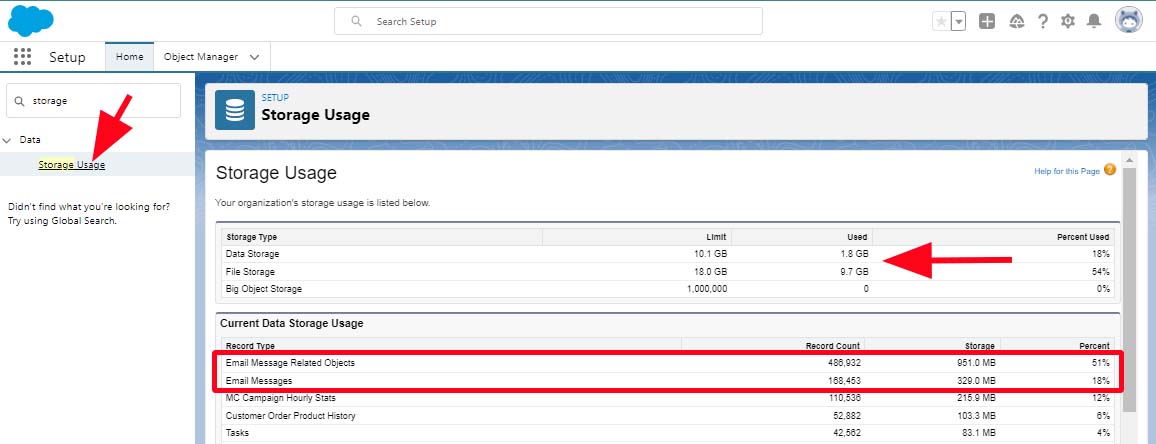Open Global Actions plus icon
The height and width of the screenshot is (444, 1156).
click(x=987, y=21)
